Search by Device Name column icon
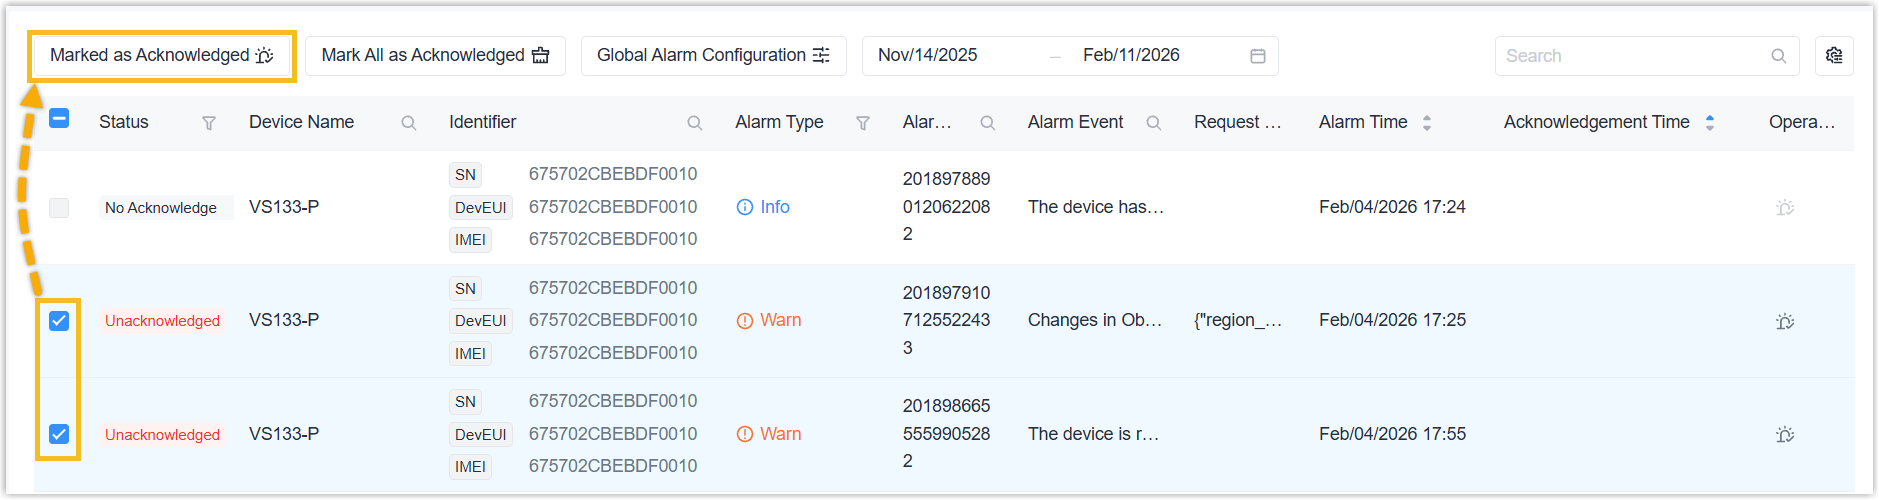This screenshot has width=1879, height=500. (x=408, y=123)
